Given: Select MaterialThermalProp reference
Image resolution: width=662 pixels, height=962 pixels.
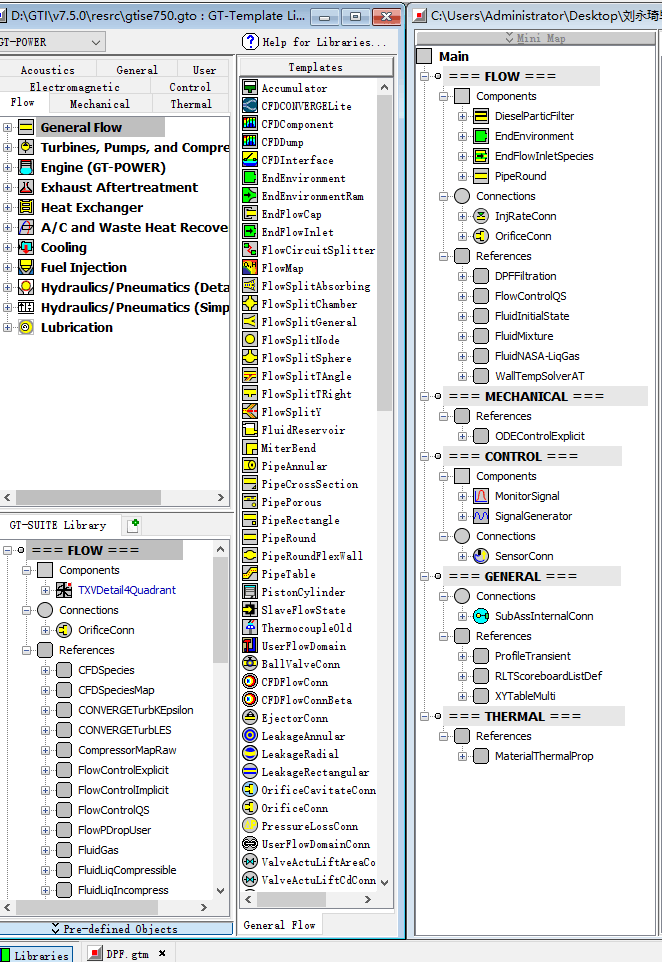Looking at the screenshot, I should (x=544, y=756).
